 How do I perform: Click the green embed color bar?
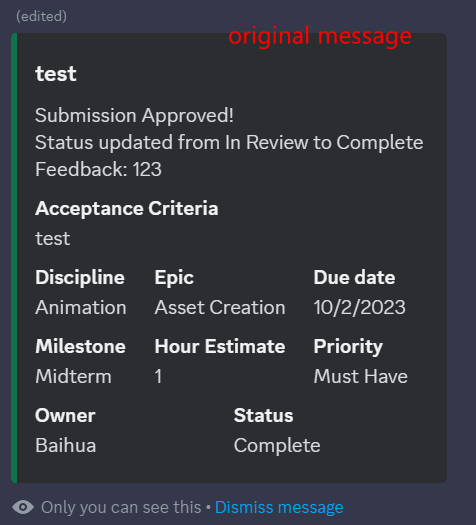14,258
